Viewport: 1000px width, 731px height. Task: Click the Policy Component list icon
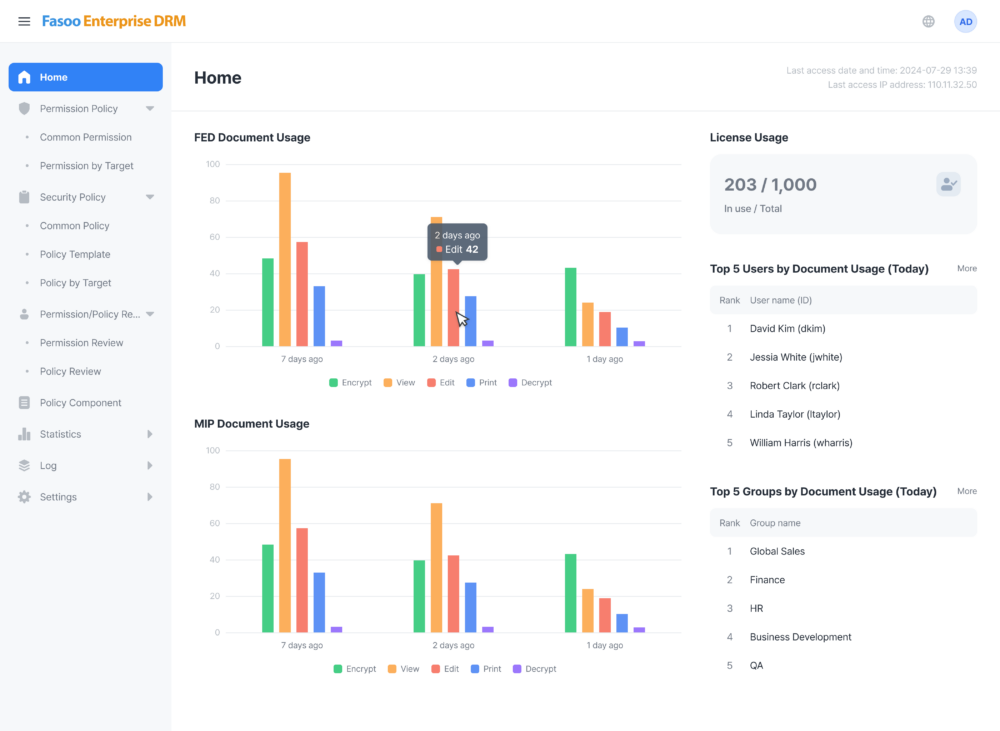point(24,402)
